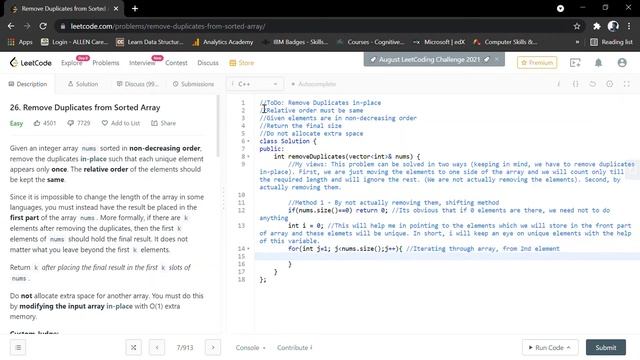Click the Easy difficulty label
Image resolution: width=640 pixels, height=360 pixels.
[16, 123]
